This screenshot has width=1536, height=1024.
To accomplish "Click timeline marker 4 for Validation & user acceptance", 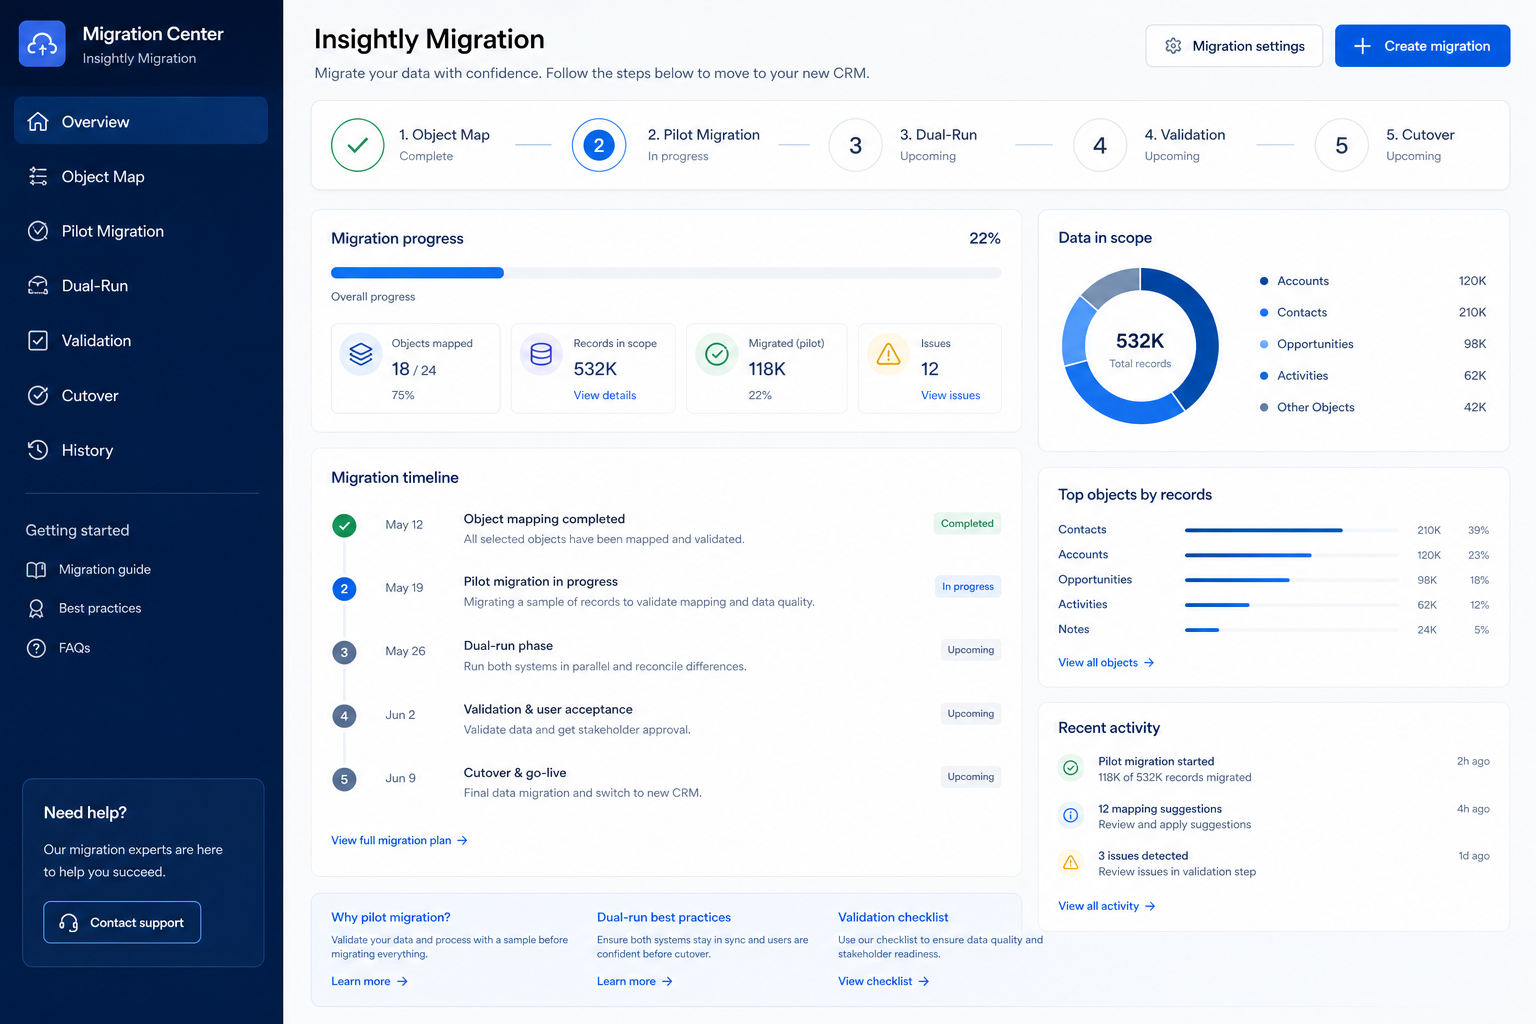I will tap(344, 716).
